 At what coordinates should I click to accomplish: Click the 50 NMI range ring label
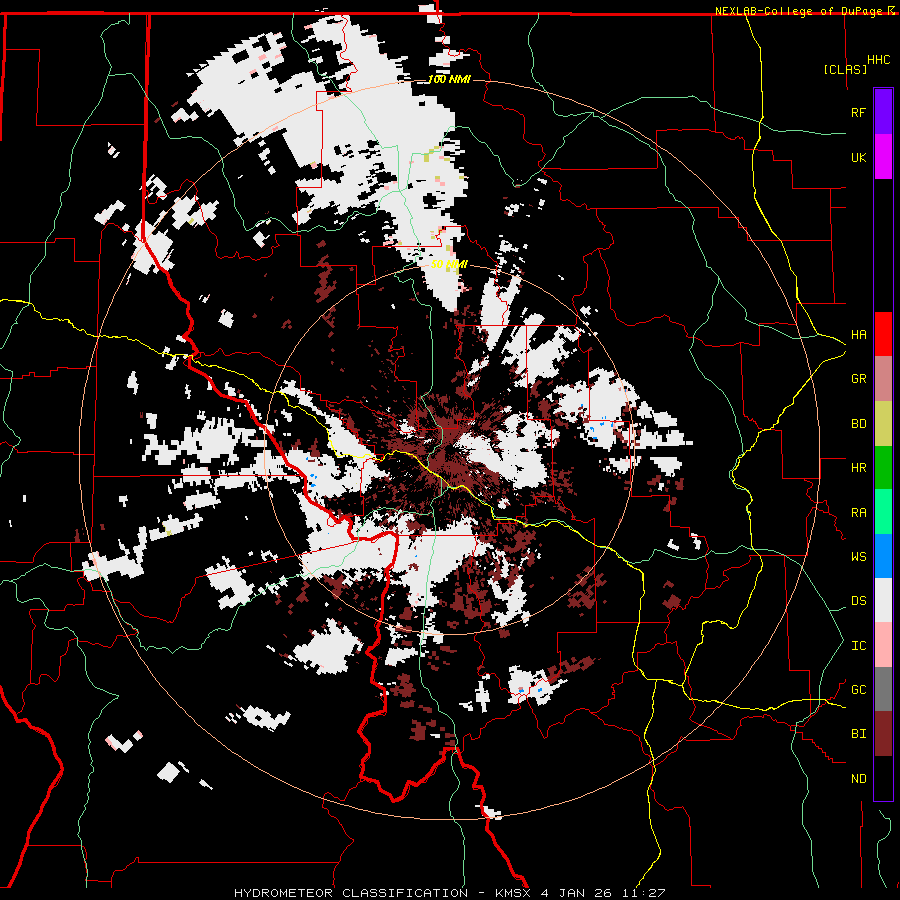tap(449, 264)
